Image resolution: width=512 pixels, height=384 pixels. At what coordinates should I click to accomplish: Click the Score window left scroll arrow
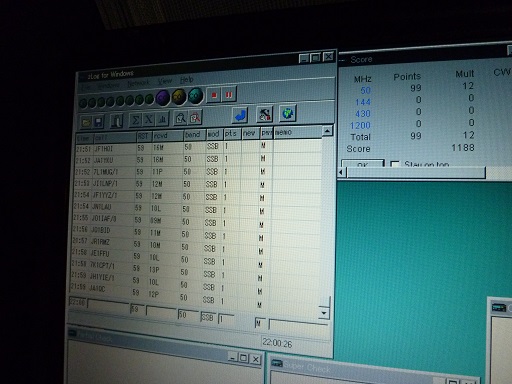(341, 172)
